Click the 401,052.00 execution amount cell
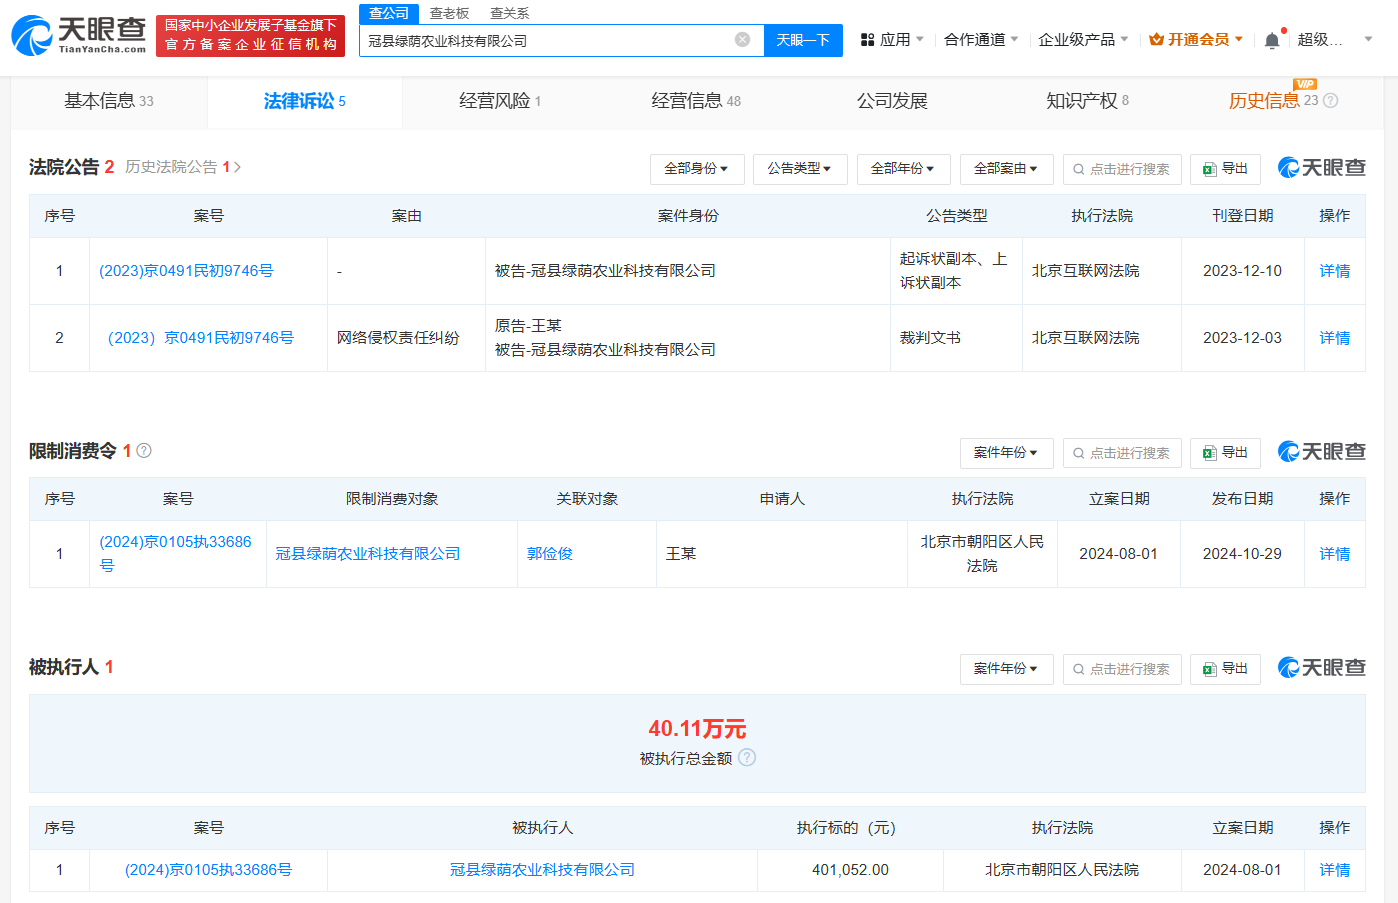 click(850, 870)
